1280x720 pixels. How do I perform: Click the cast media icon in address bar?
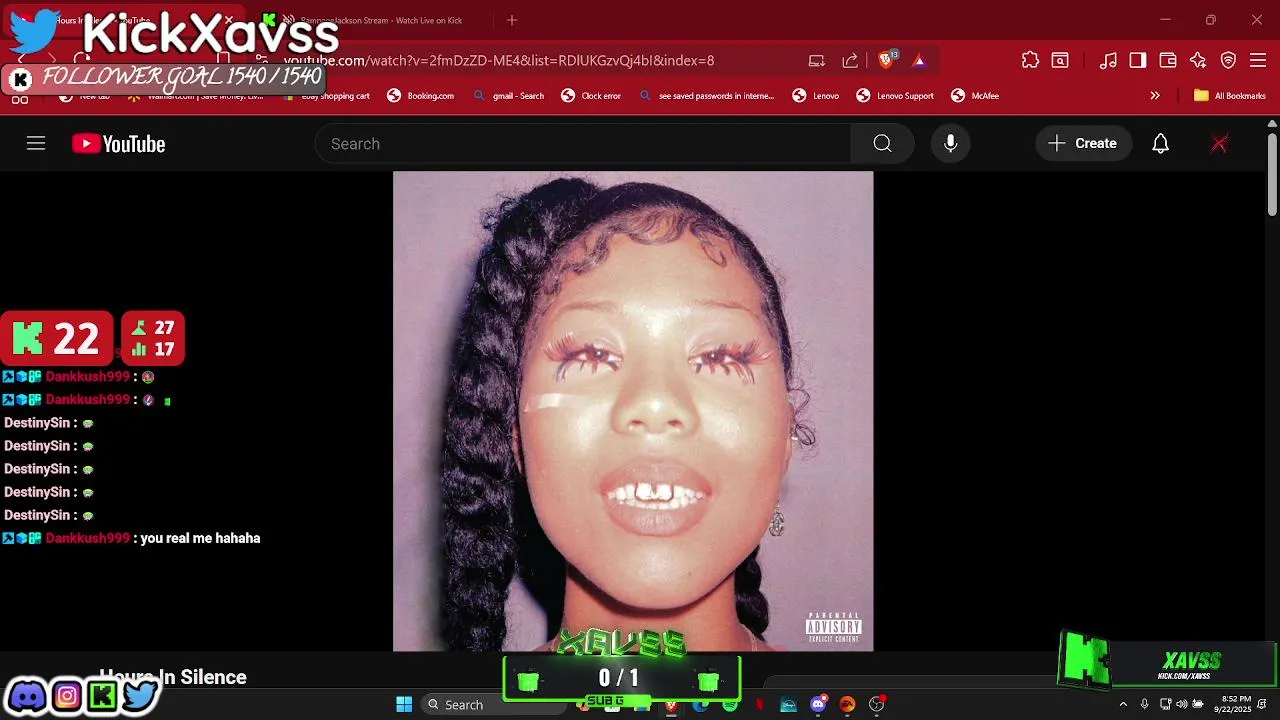pyautogui.click(x=817, y=60)
